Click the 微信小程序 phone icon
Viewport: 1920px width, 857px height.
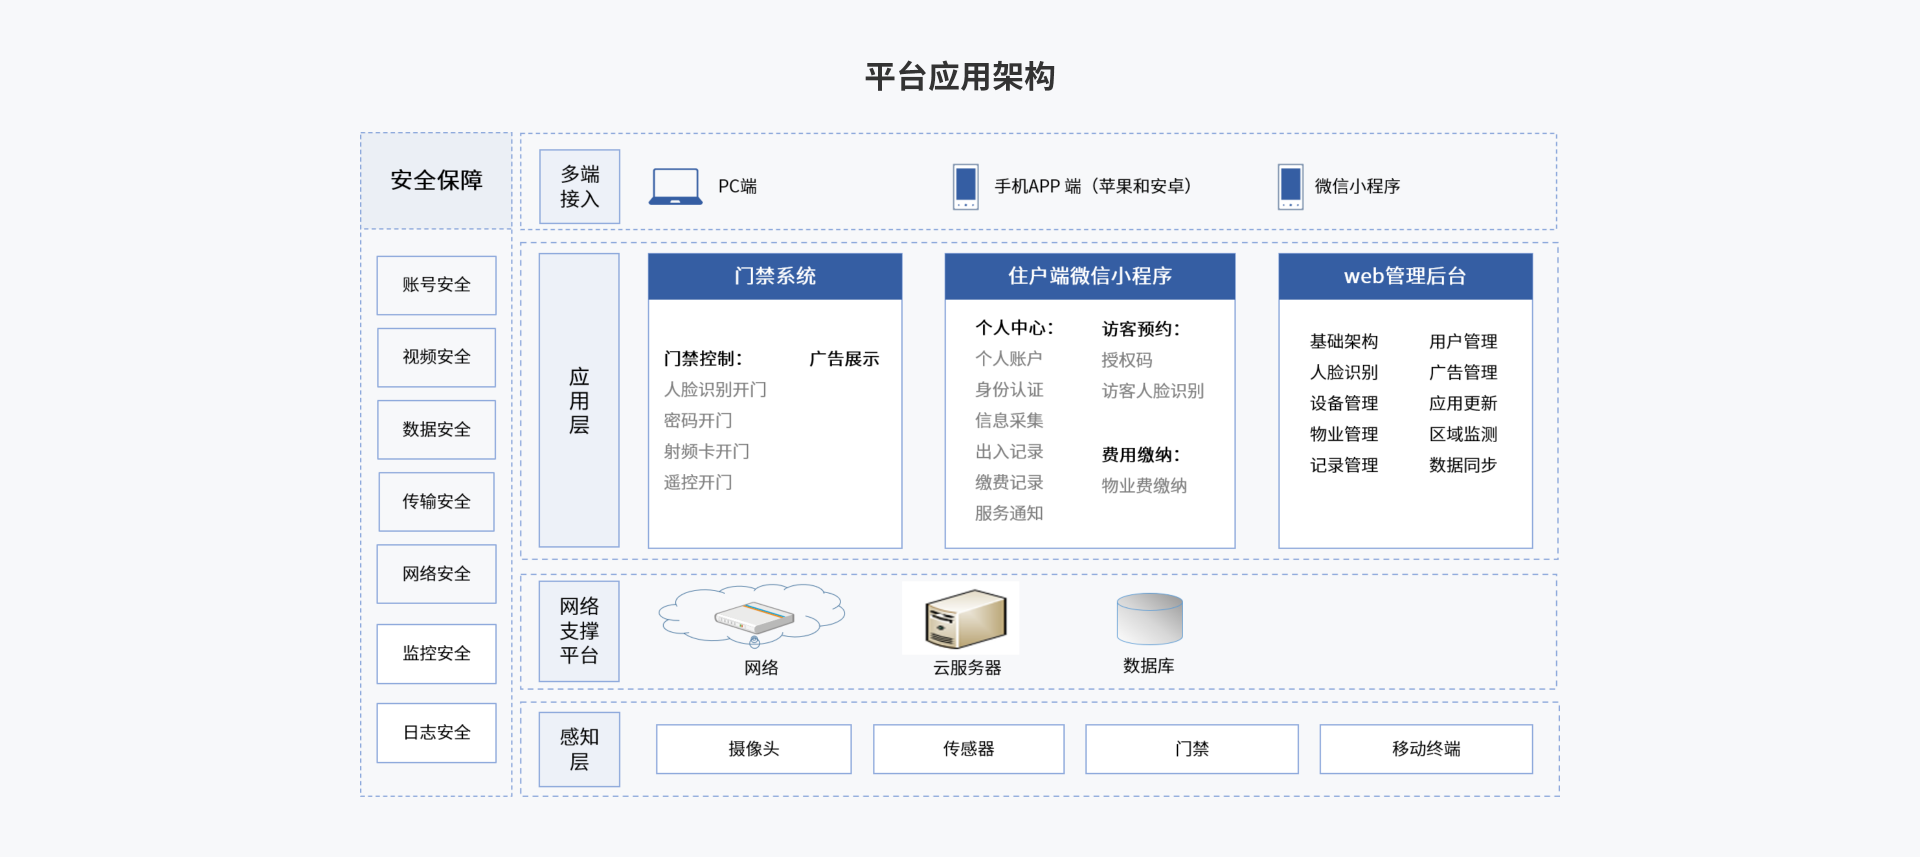[1290, 187]
